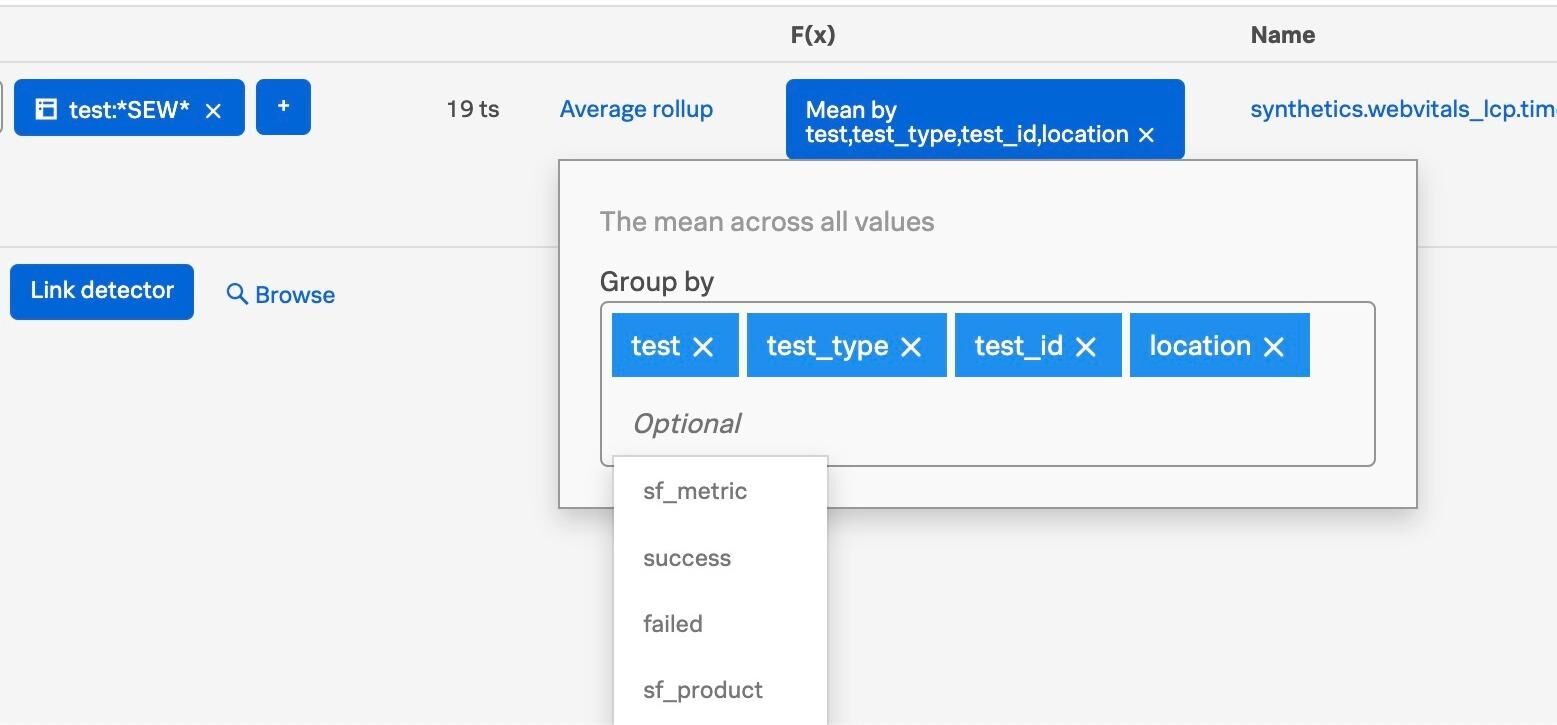Click the grid icon inside the test:*SEW* chip
Screen dimensions: 1557x725
click(46, 108)
